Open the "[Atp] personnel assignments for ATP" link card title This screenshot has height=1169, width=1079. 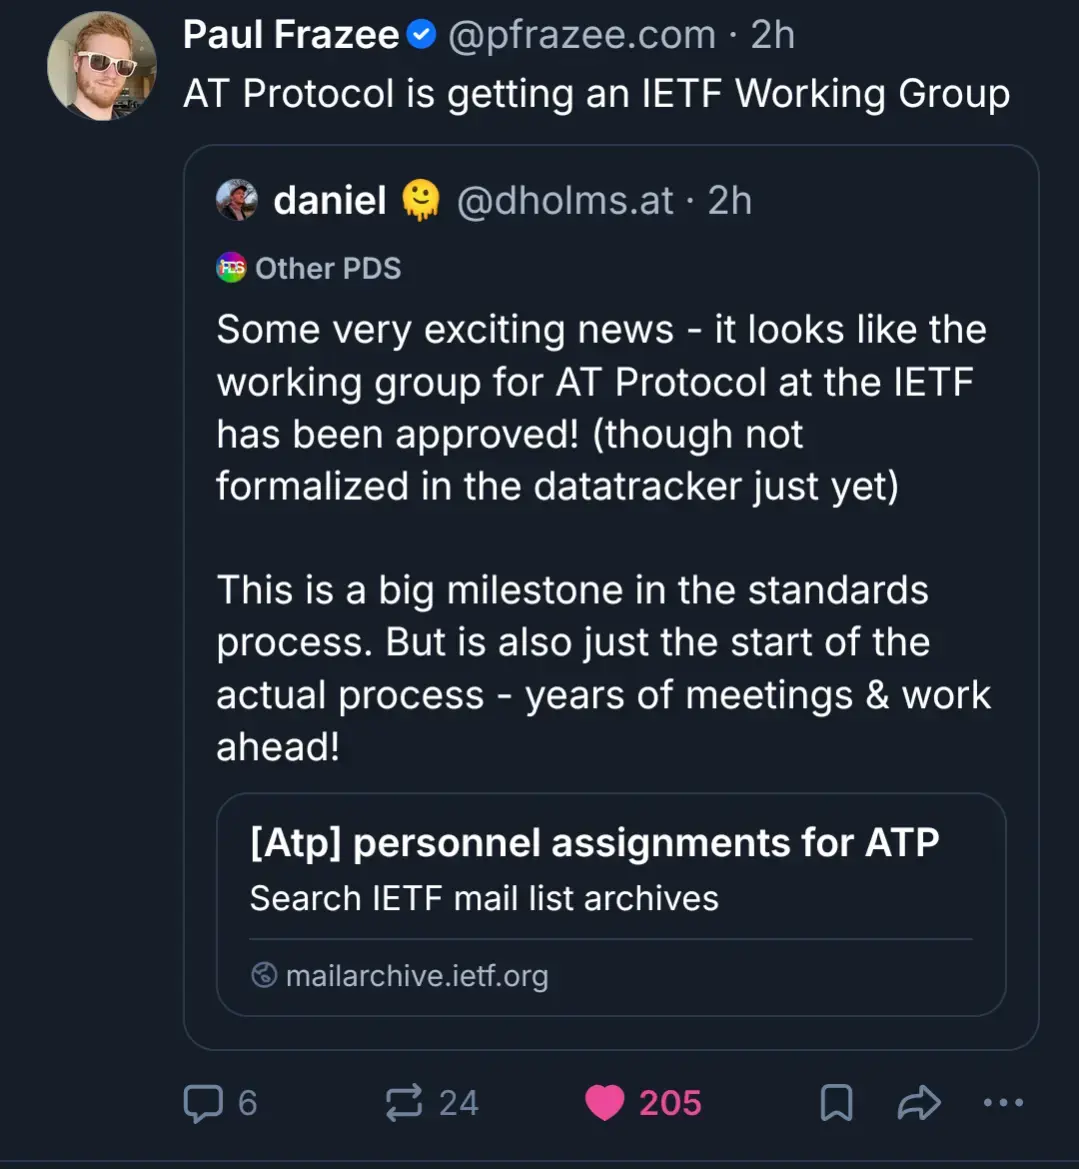coord(594,843)
